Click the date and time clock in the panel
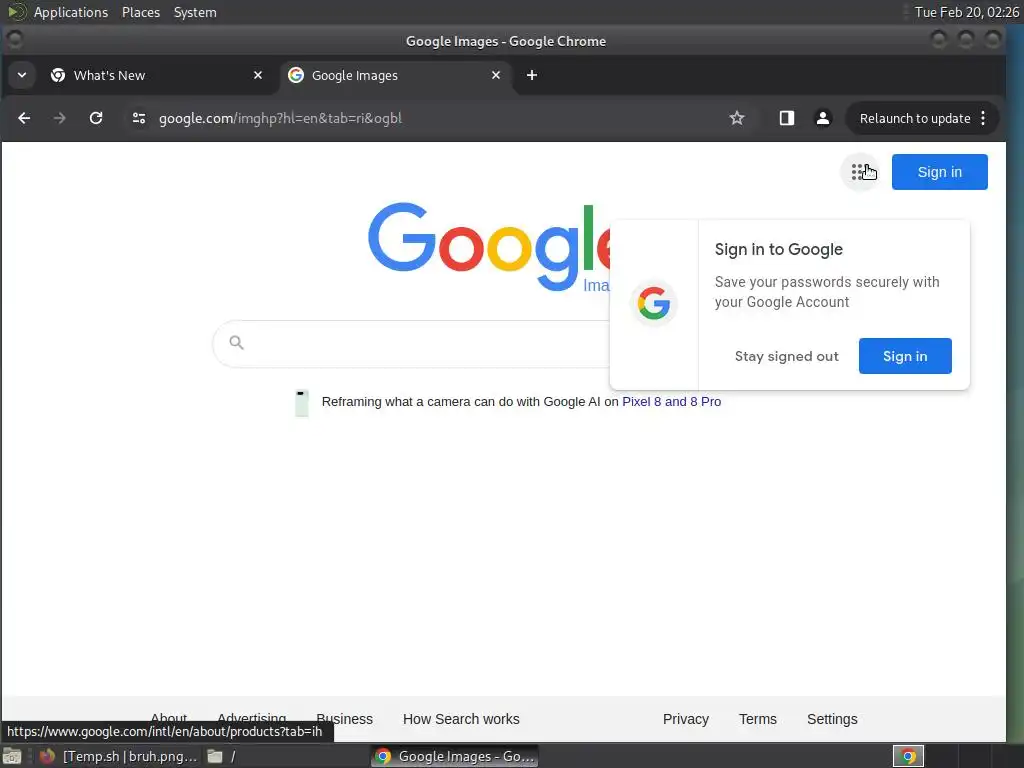1024x768 pixels. tap(967, 12)
